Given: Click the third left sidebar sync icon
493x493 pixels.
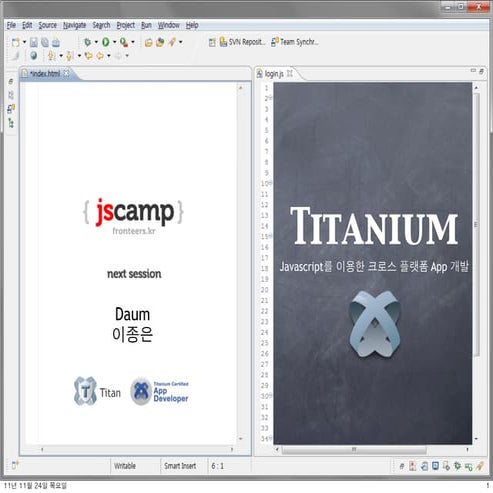Looking at the screenshot, I should coord(11,109).
